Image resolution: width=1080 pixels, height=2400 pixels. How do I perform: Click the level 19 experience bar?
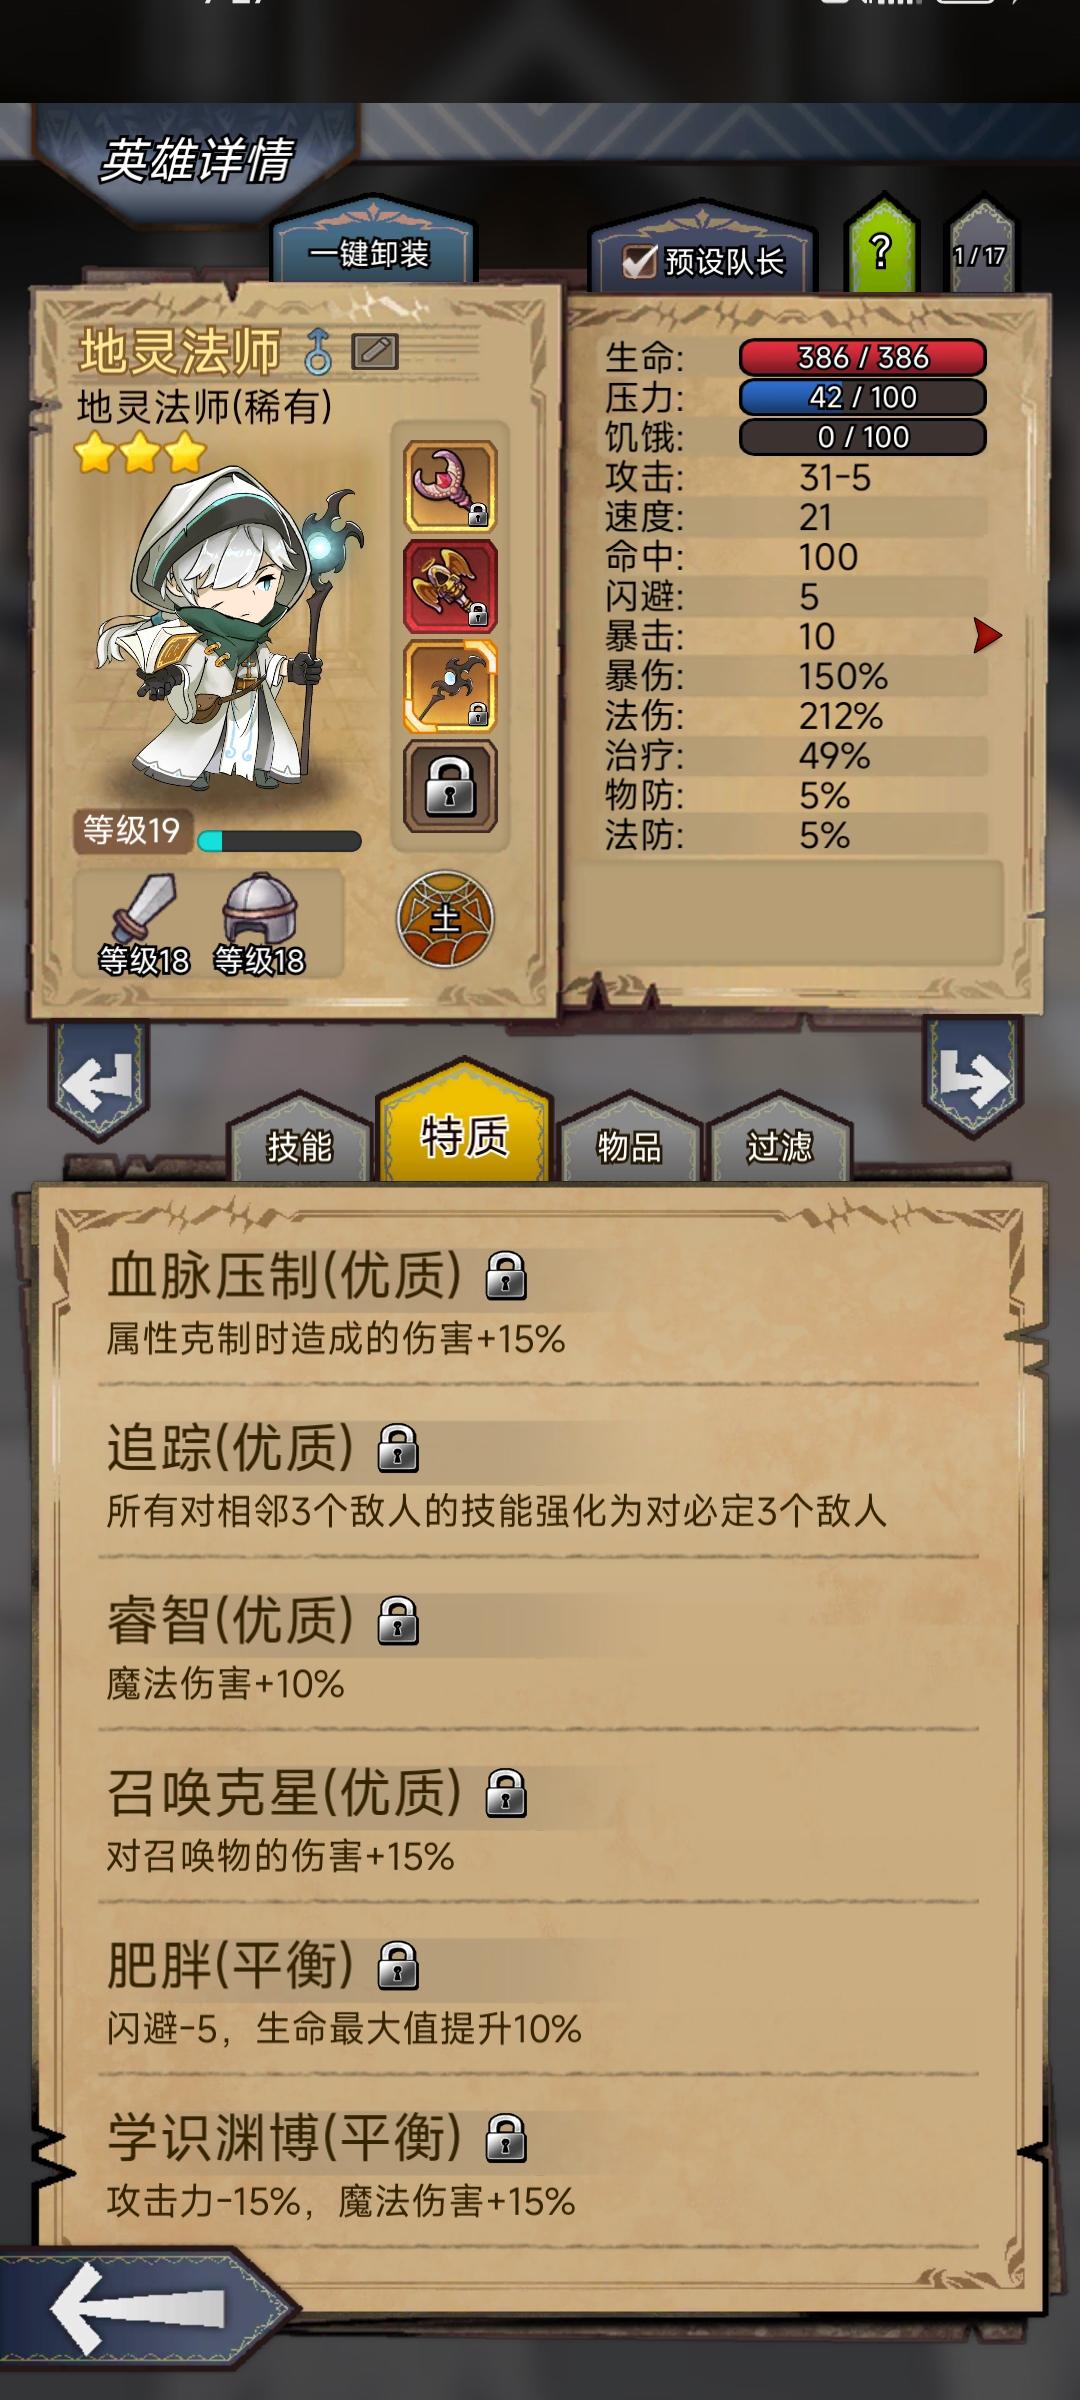[x=279, y=841]
